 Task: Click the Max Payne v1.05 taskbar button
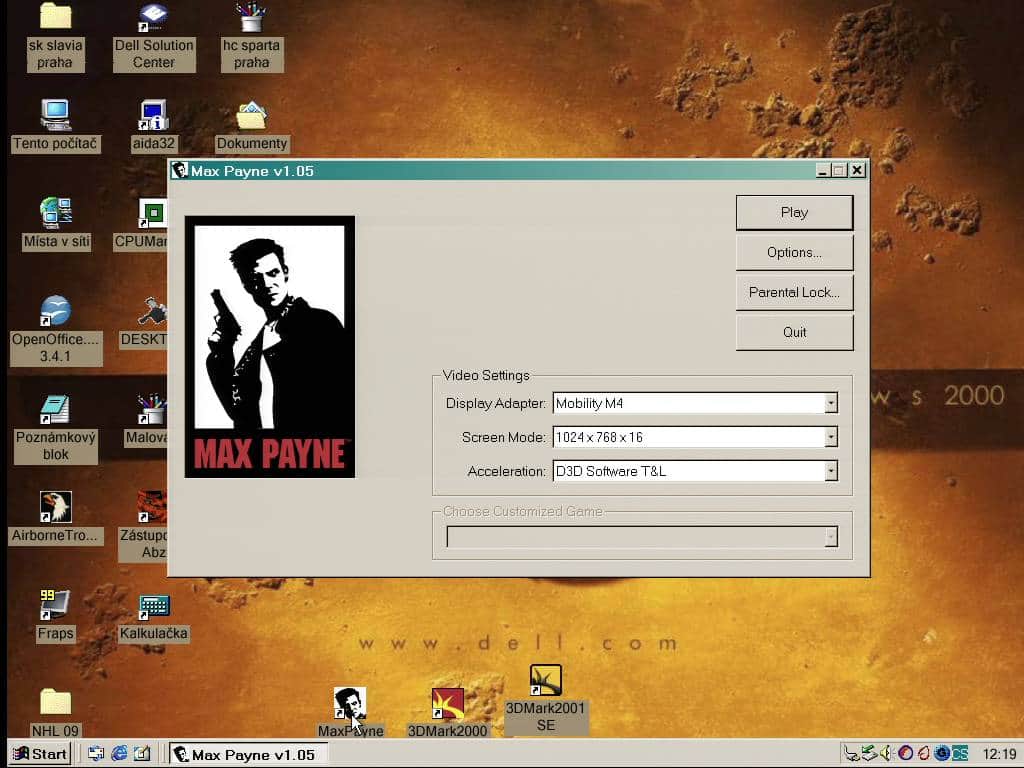(x=249, y=754)
